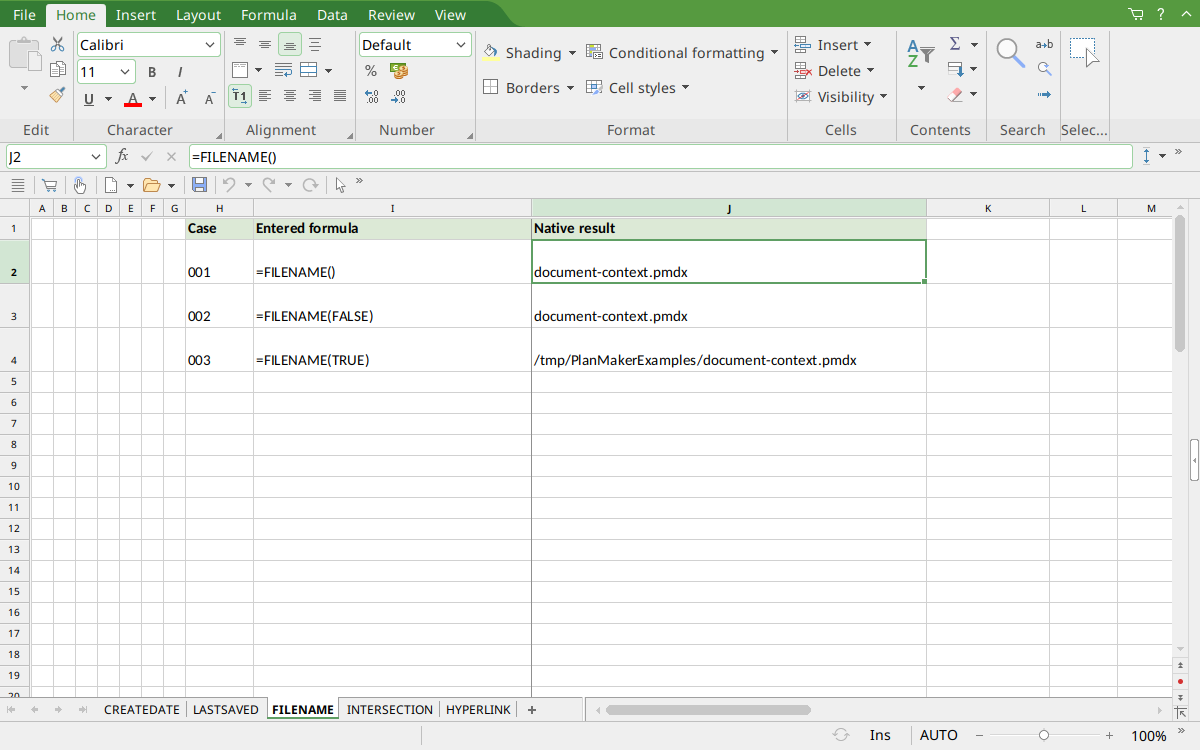Toggle middle vertical alignment
Screen dimensions: 1200x750
click(x=265, y=44)
